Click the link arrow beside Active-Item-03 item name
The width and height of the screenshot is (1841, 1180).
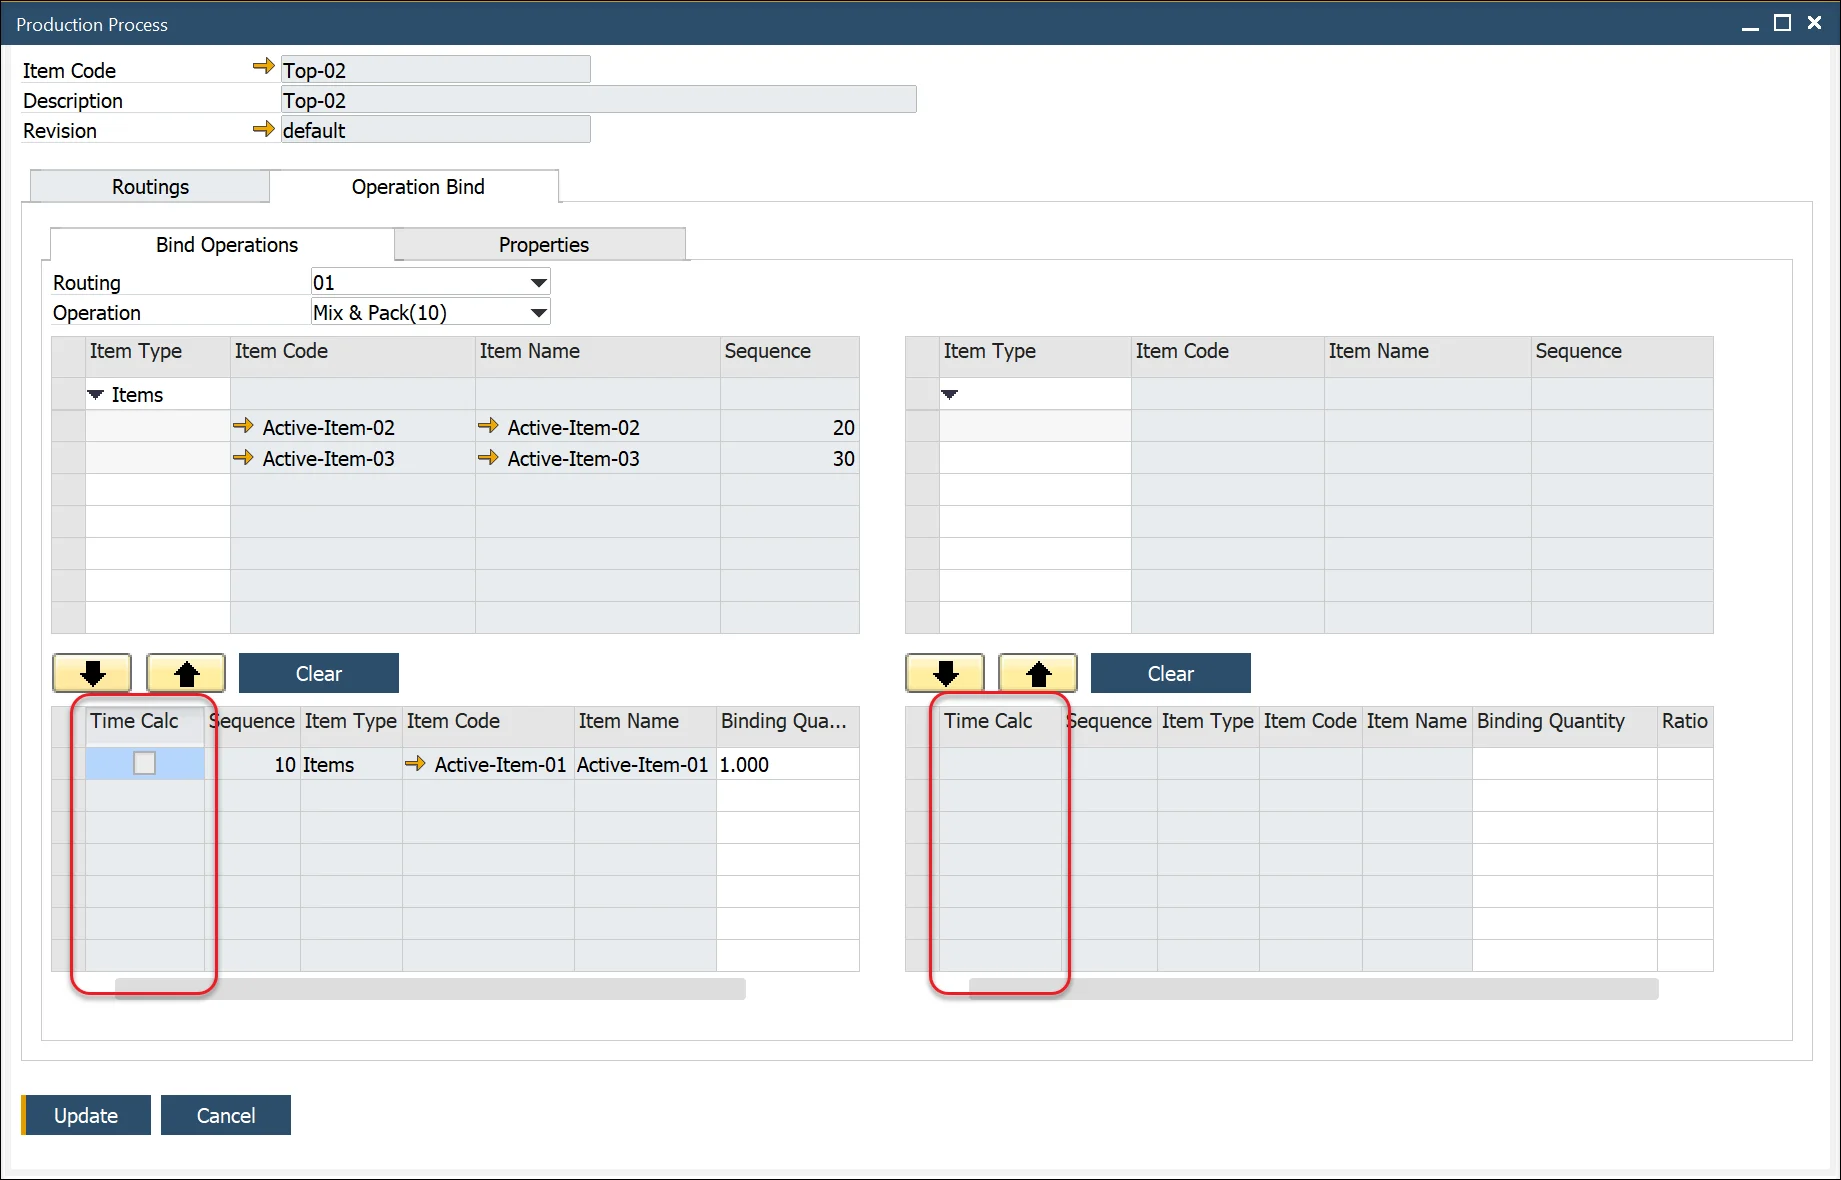[x=489, y=458]
